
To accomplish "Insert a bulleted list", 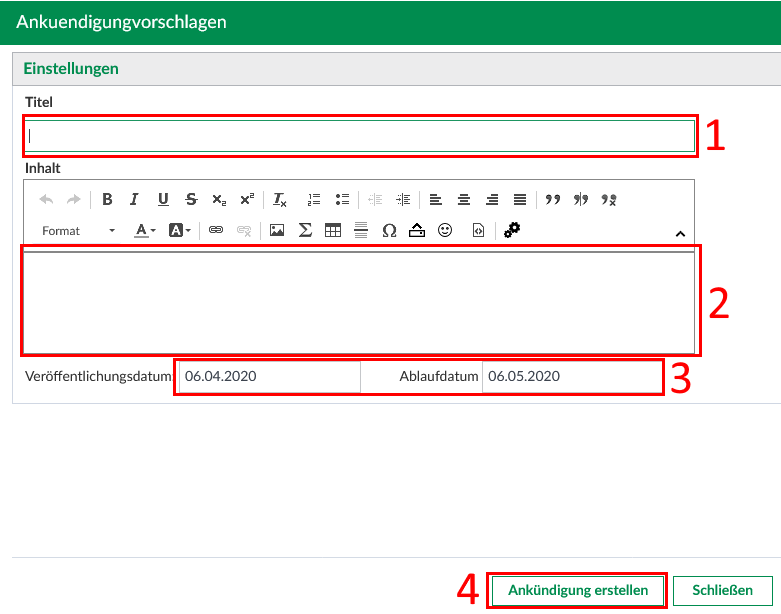I will click(x=342, y=199).
